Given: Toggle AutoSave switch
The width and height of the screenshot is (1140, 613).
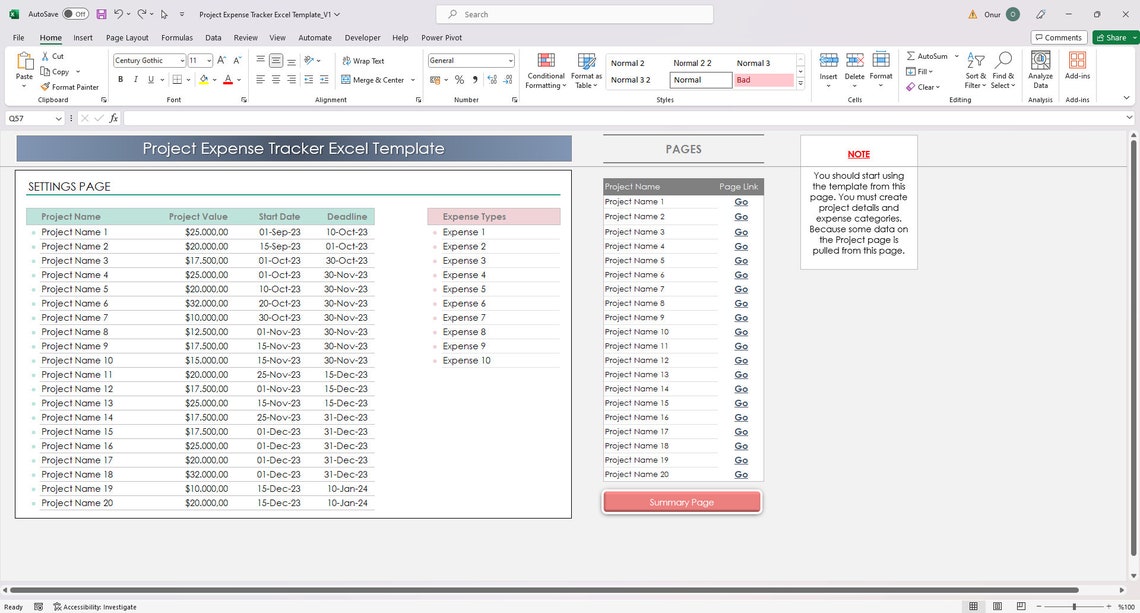Looking at the screenshot, I should 75,14.
